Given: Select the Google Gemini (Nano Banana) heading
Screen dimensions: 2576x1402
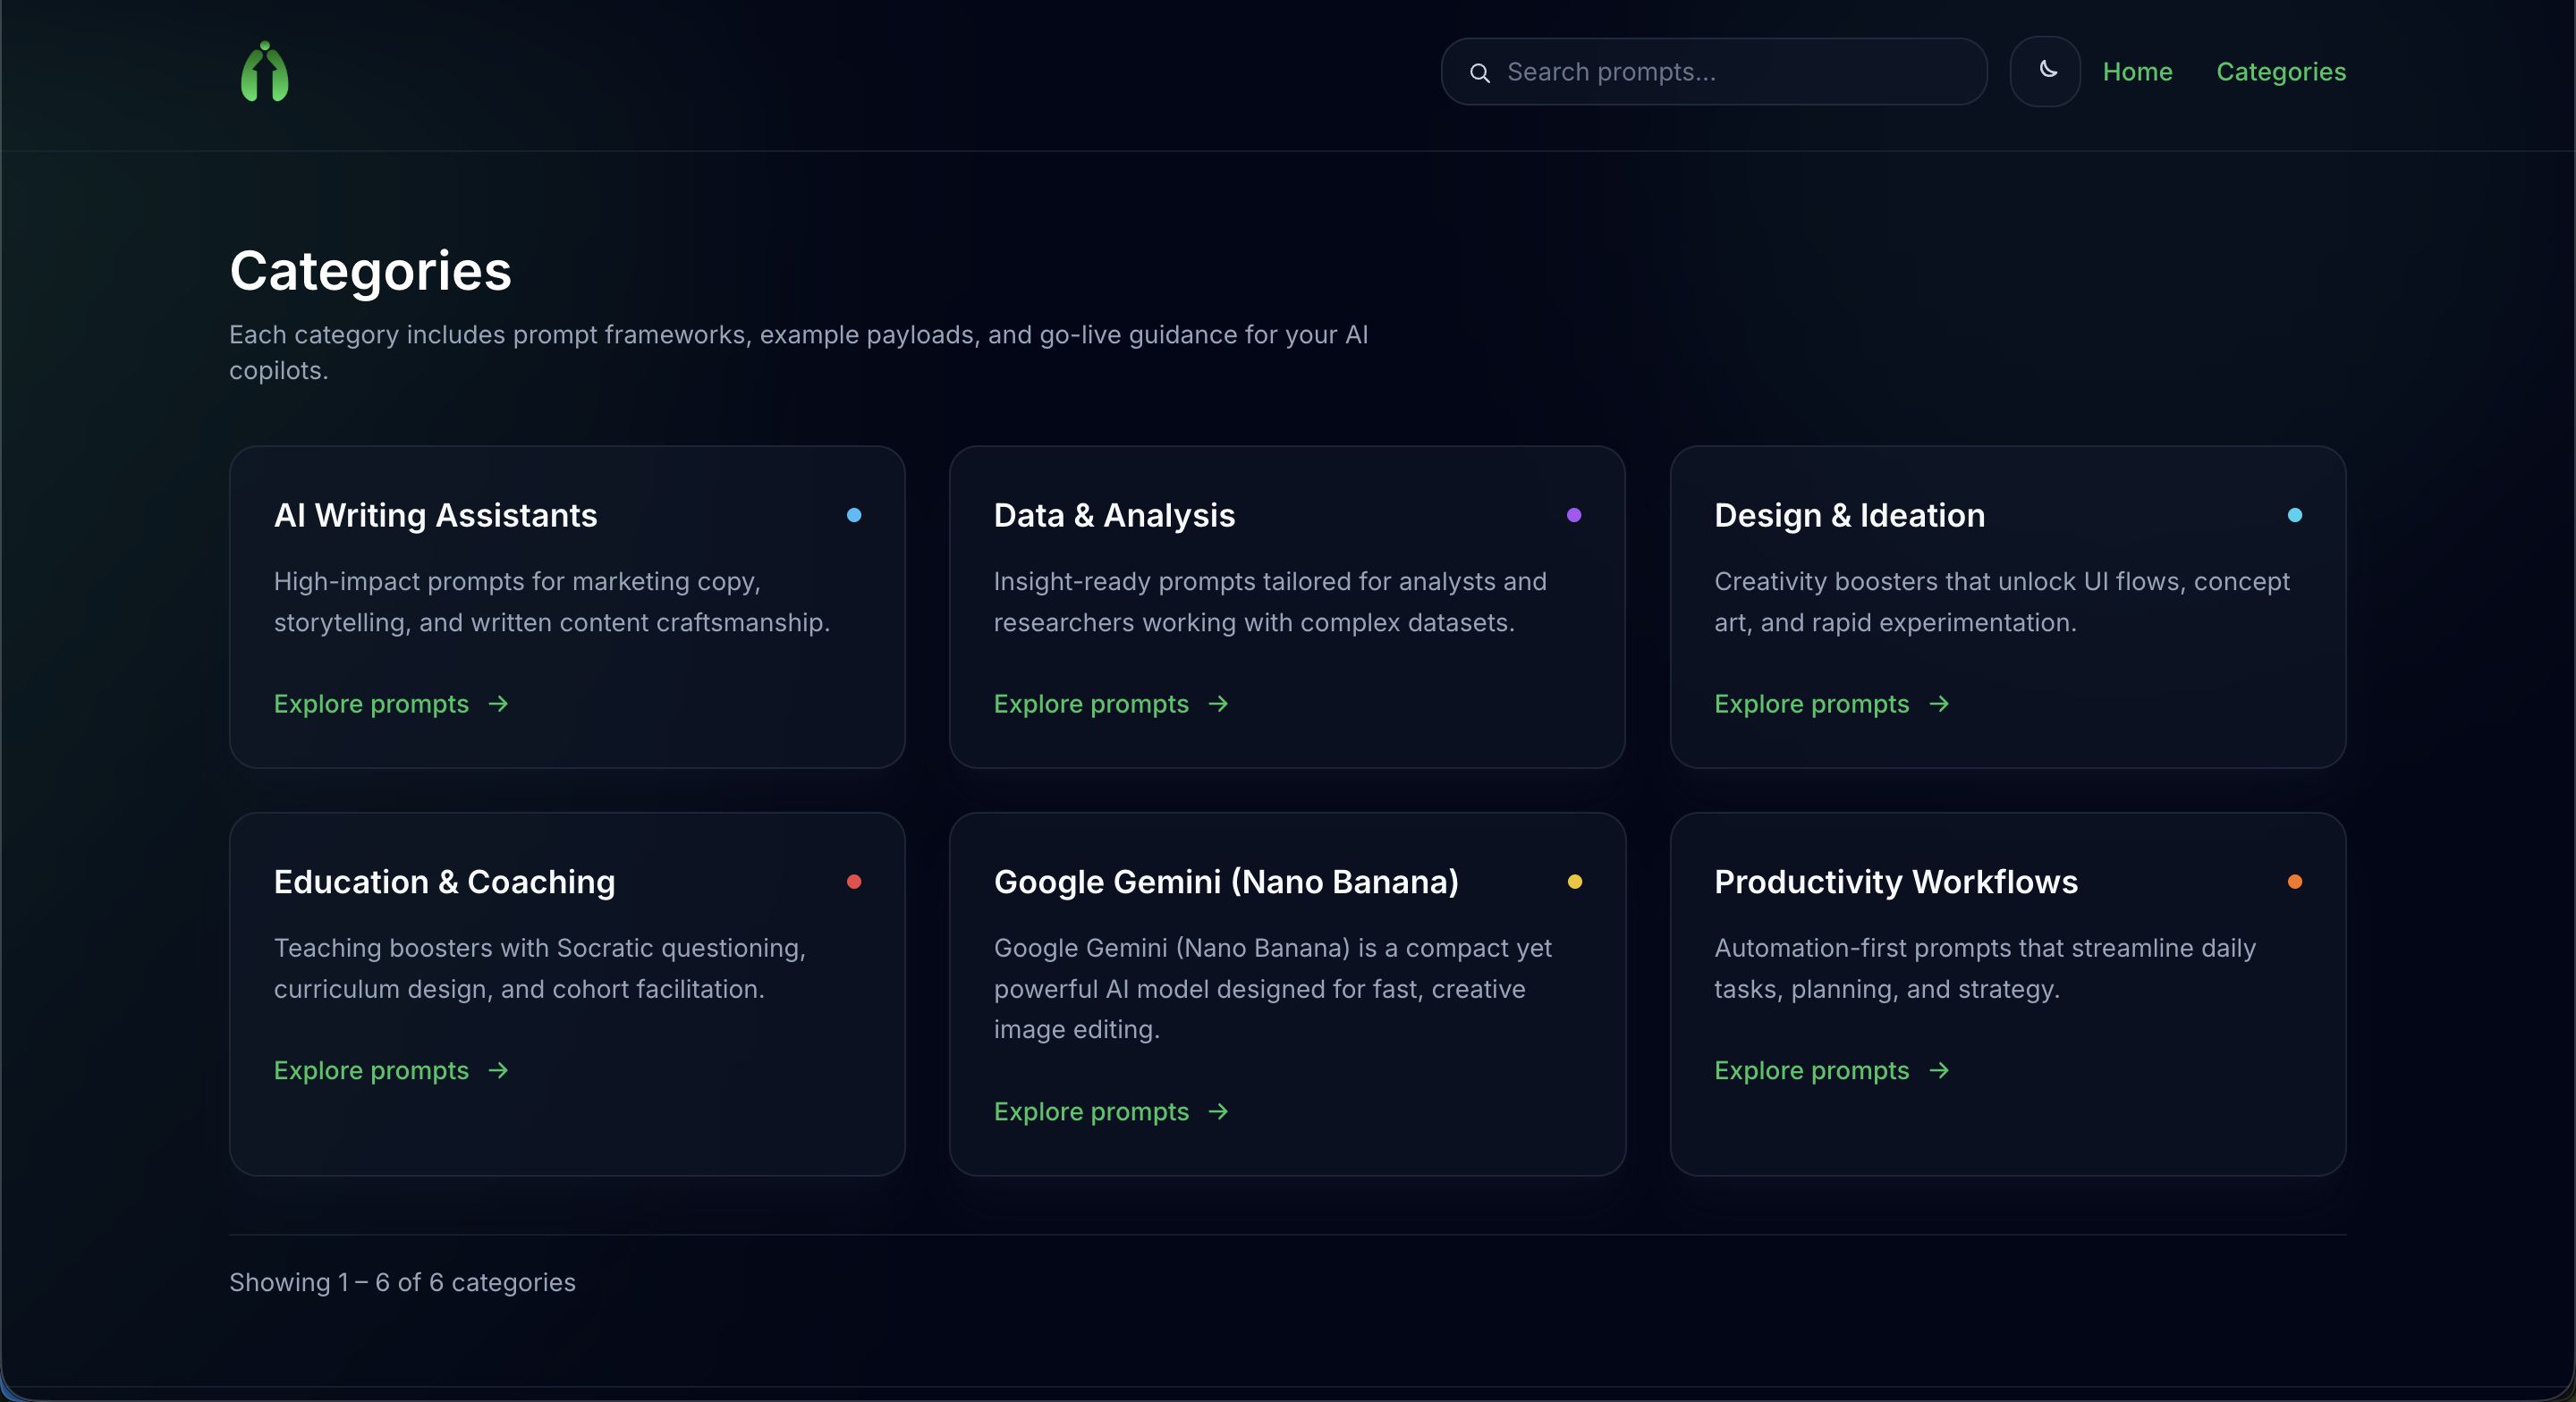Looking at the screenshot, I should coord(1226,881).
